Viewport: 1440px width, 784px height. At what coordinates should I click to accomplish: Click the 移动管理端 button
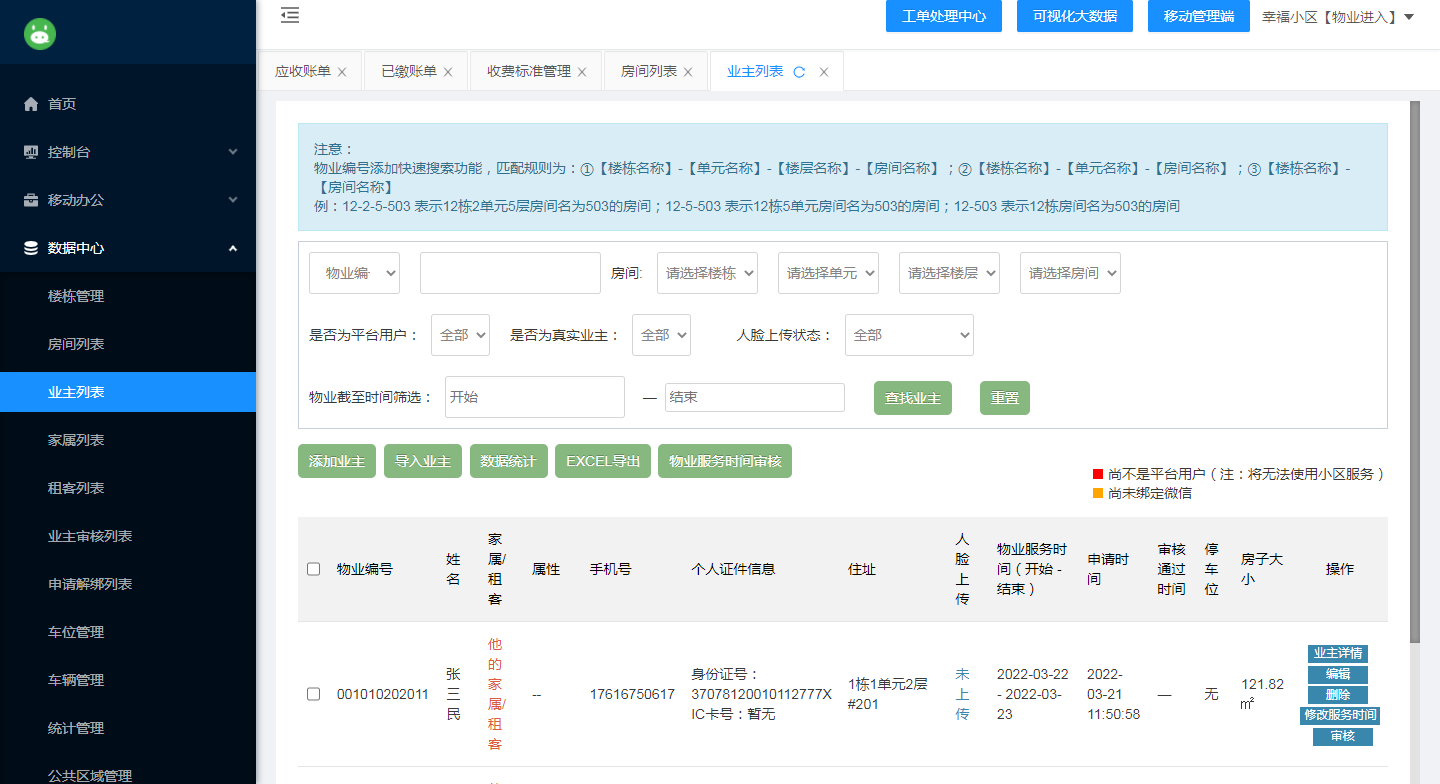[x=1199, y=16]
